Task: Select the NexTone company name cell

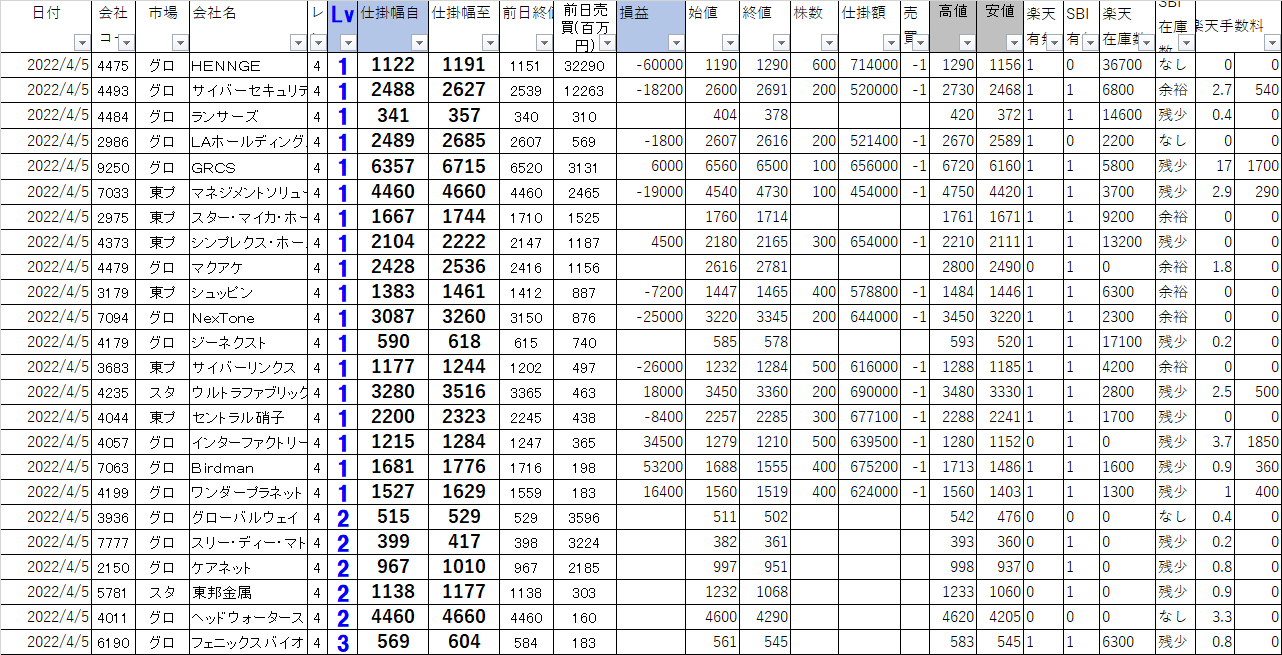Action: point(249,317)
